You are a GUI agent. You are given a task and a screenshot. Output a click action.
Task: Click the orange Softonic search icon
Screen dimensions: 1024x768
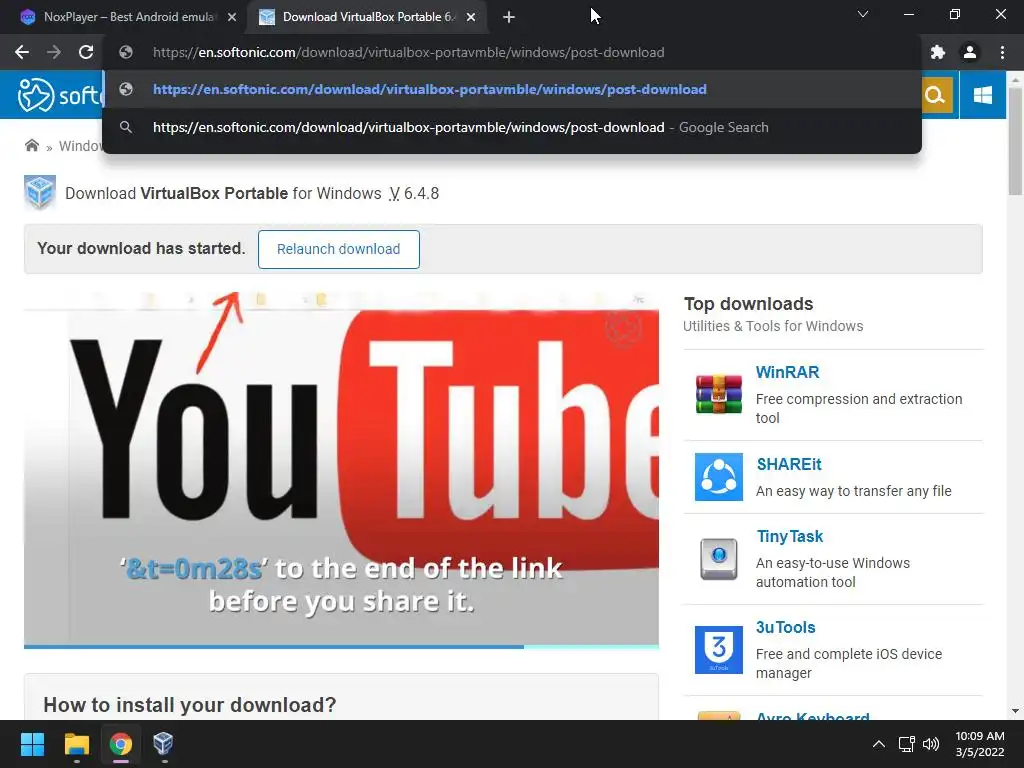tap(935, 95)
